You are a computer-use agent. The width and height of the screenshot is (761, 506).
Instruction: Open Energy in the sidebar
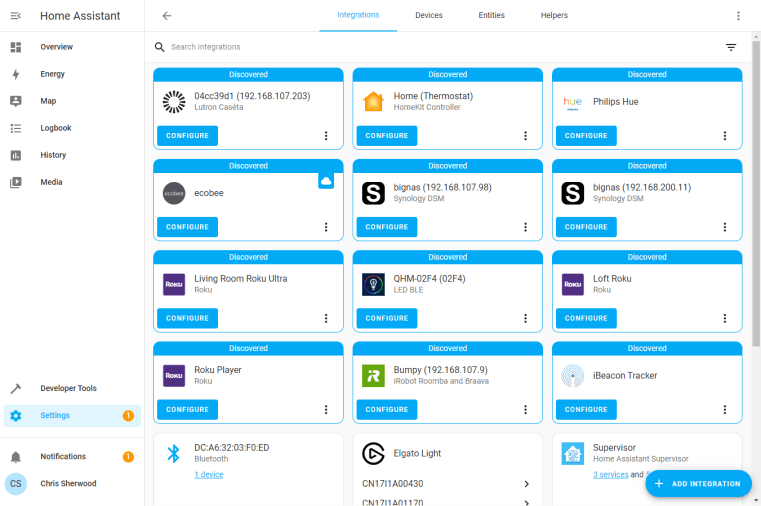(72, 74)
